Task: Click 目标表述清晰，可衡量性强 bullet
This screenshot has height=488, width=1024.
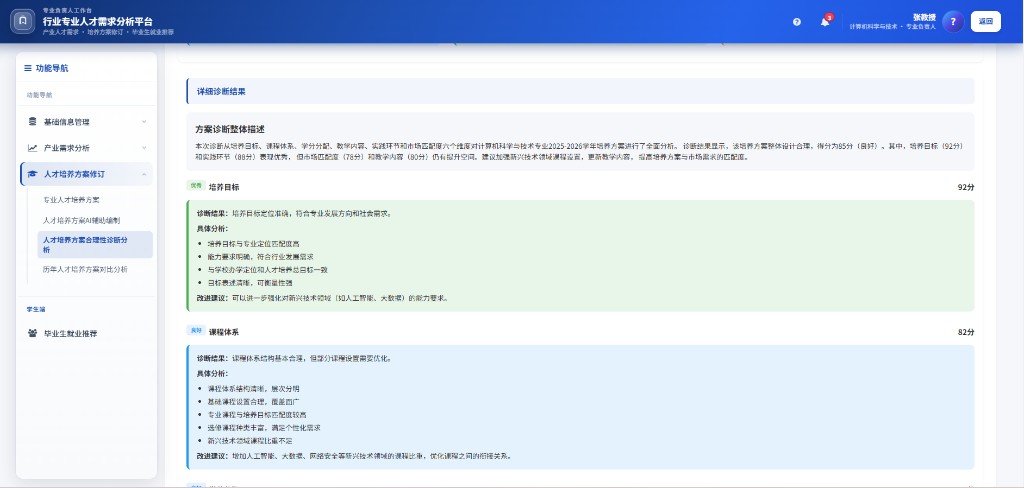Action: tap(250, 283)
